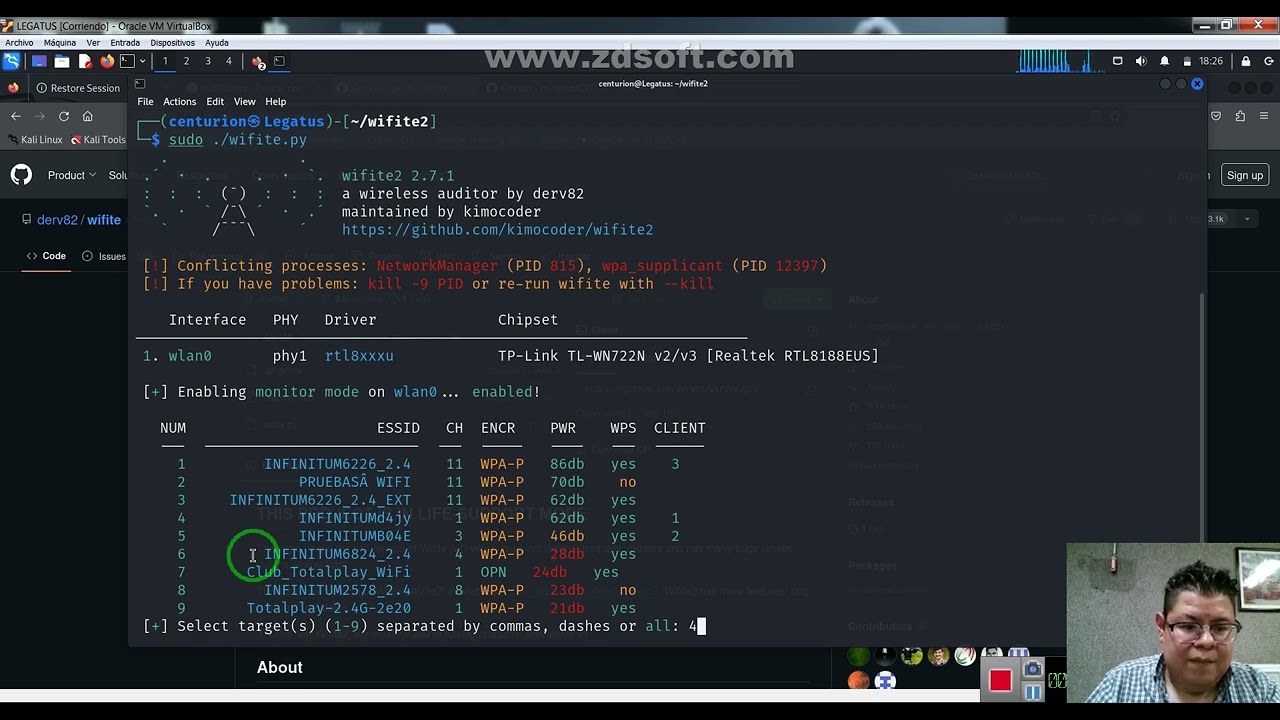Open the terminal View menu

[244, 101]
